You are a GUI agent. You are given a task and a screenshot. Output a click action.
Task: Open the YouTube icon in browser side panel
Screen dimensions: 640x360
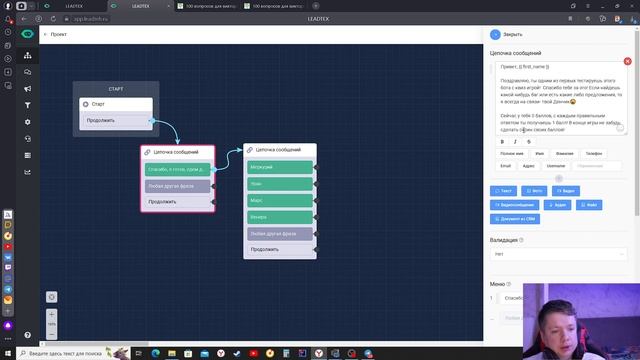click(x=8, y=247)
